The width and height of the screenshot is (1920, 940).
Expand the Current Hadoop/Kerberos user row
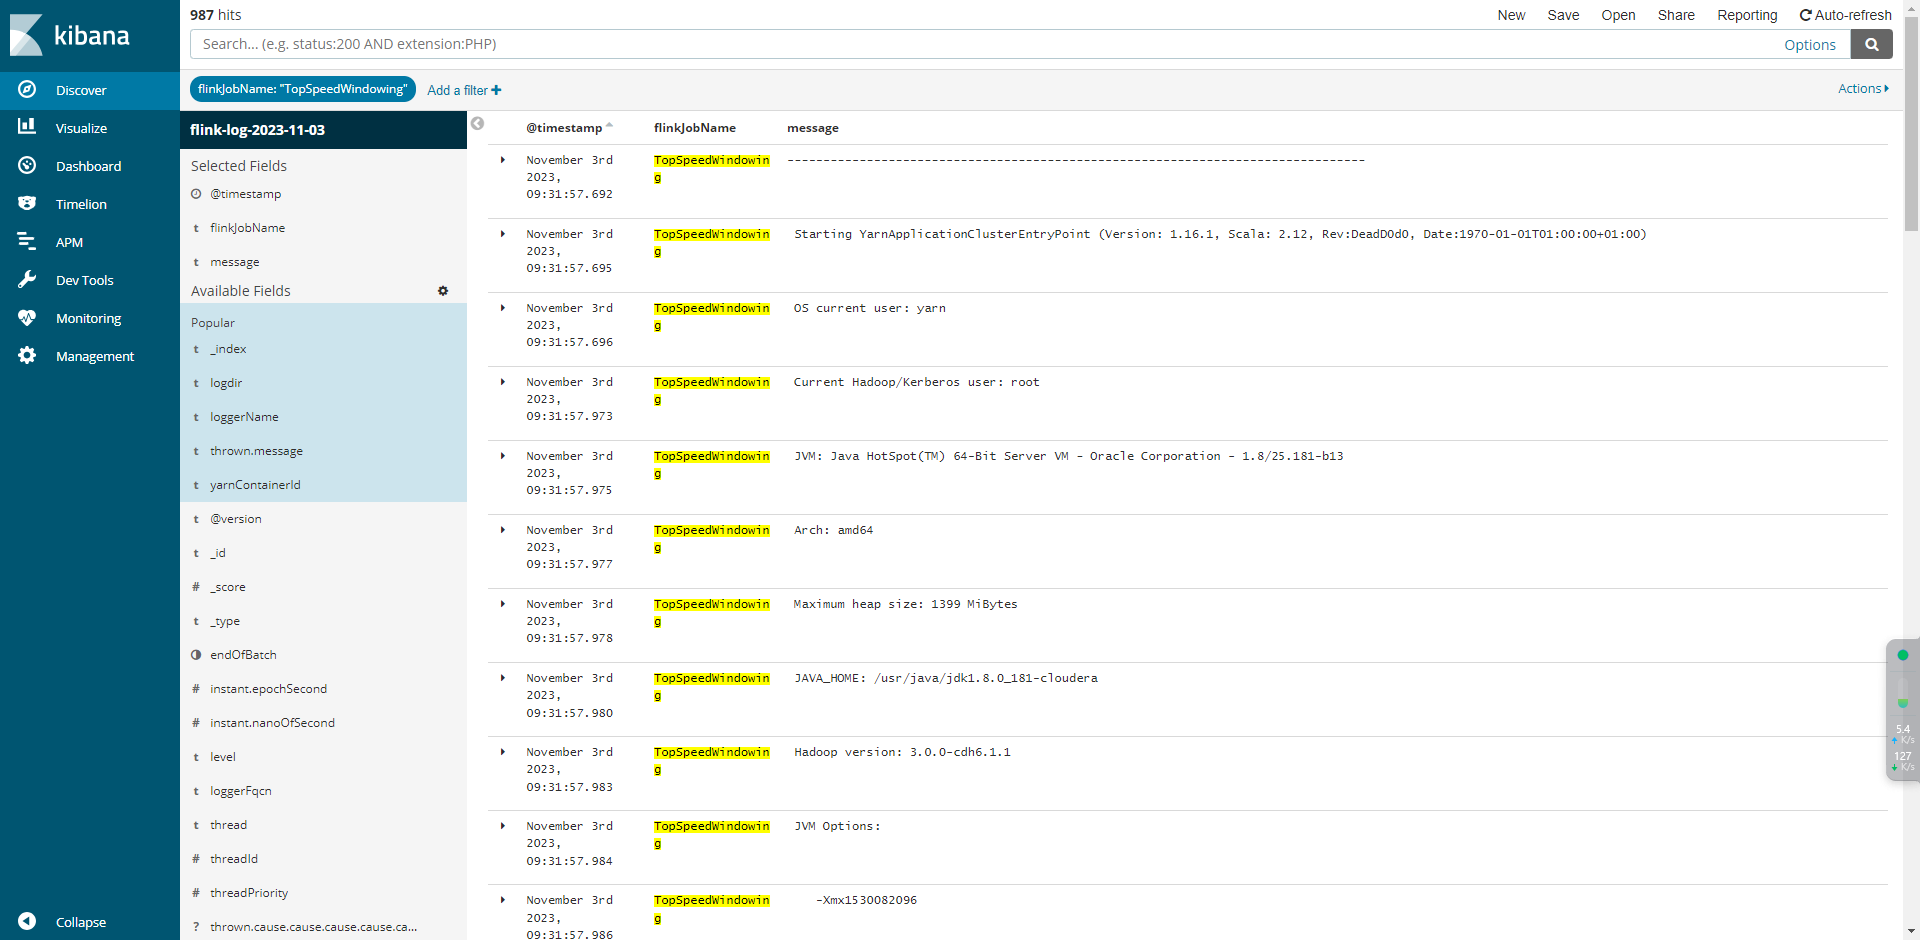503,382
